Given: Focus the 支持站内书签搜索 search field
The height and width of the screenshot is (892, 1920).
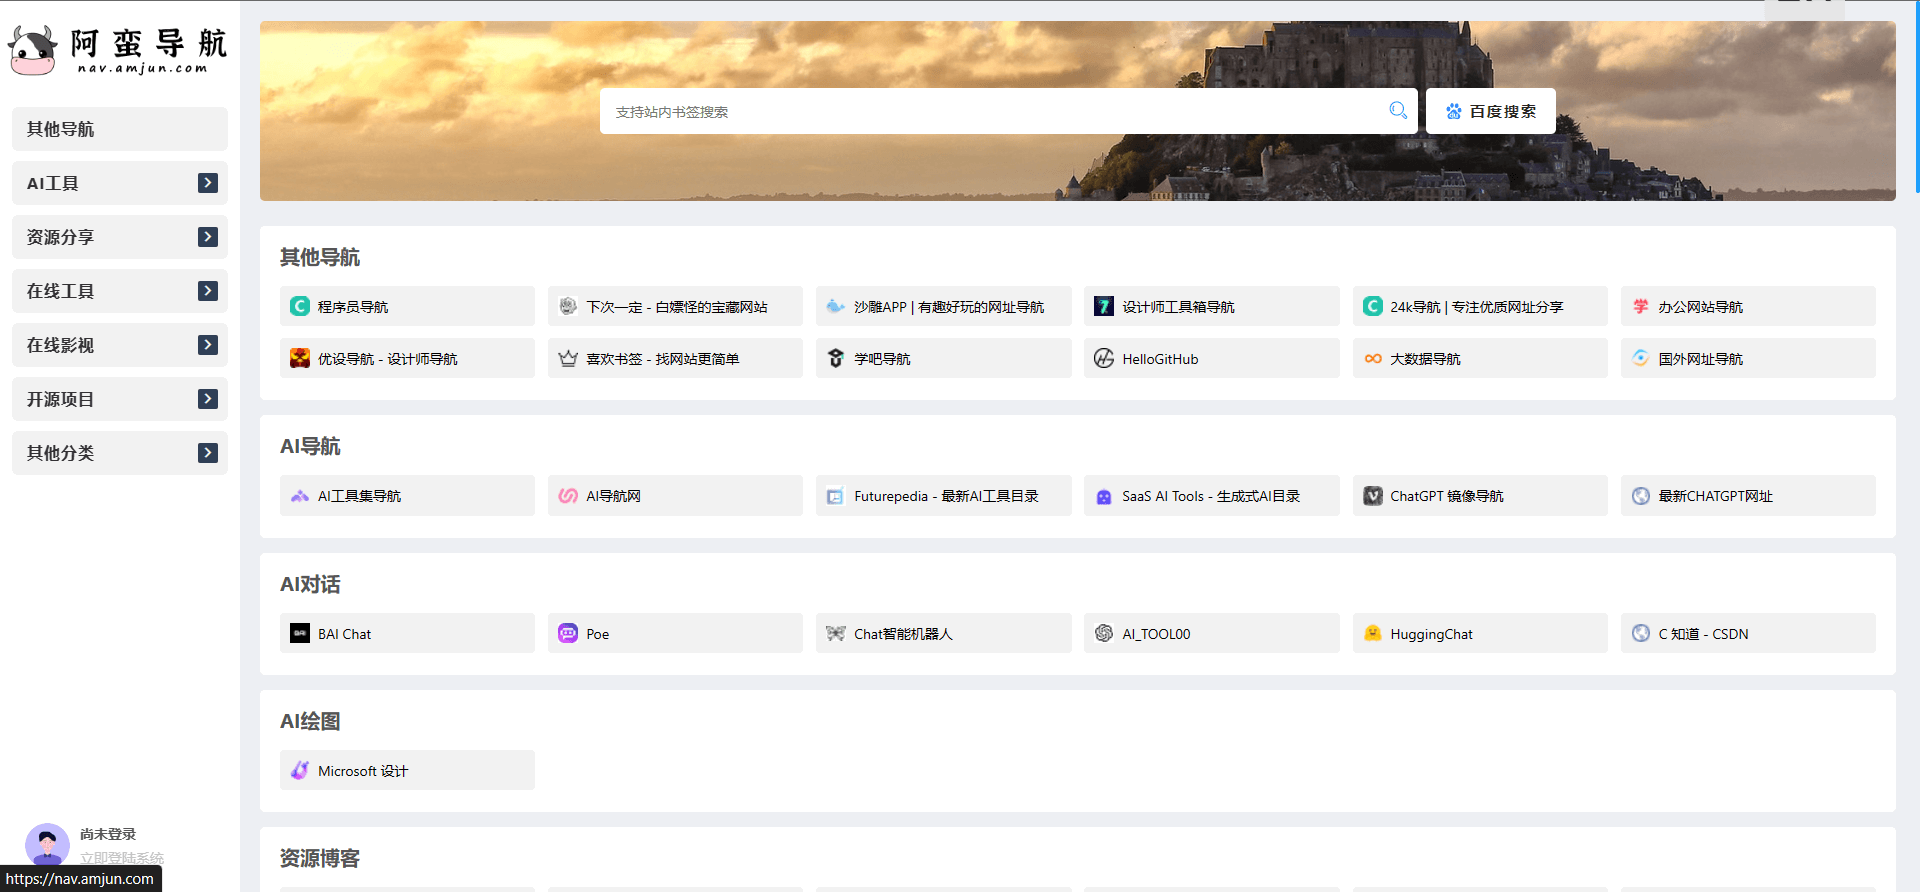Looking at the screenshot, I should tap(990, 111).
